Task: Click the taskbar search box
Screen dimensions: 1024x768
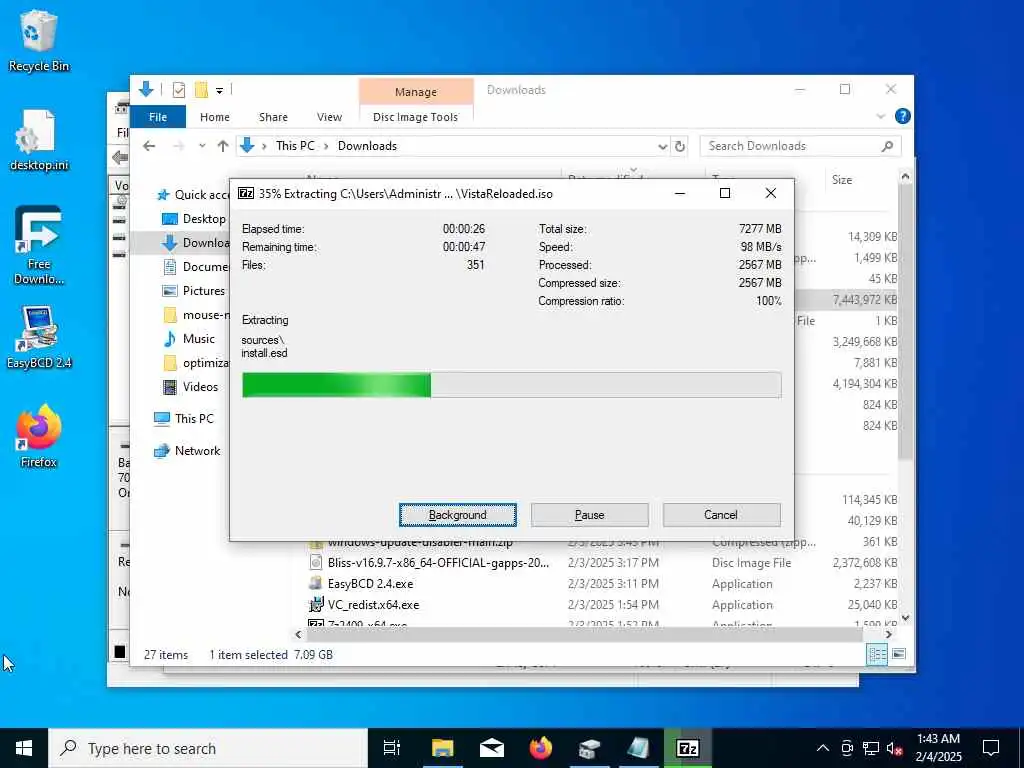Action: coord(208,748)
